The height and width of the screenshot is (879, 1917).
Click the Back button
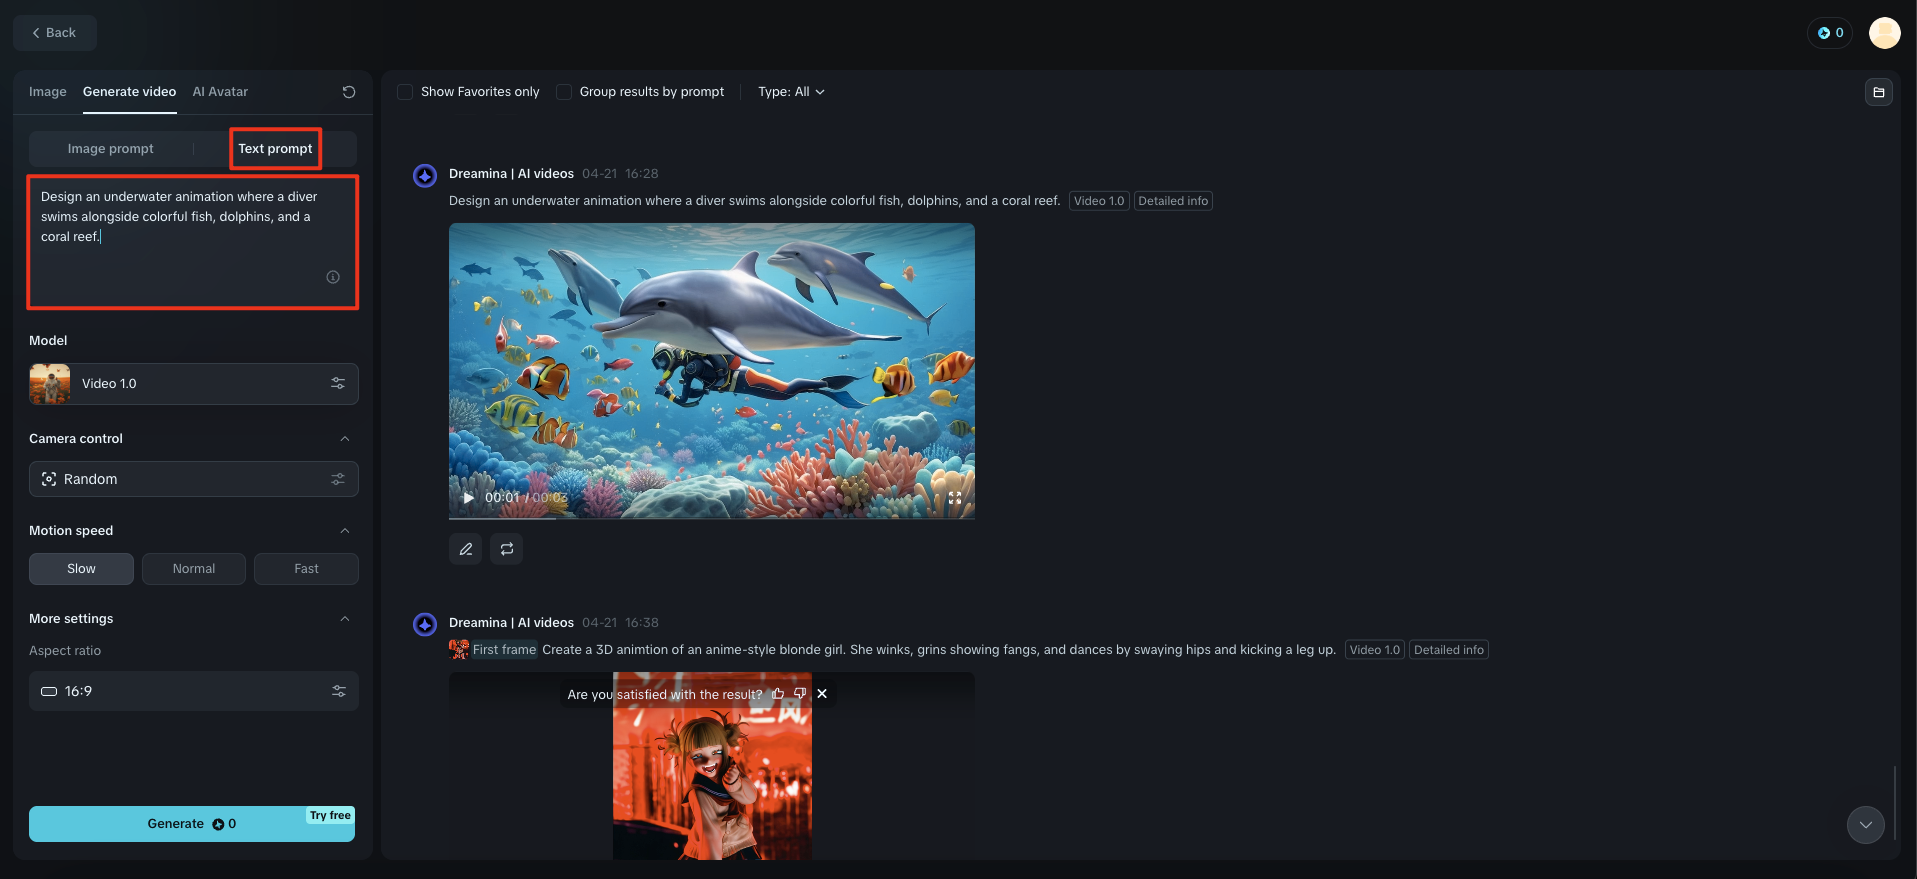point(55,33)
